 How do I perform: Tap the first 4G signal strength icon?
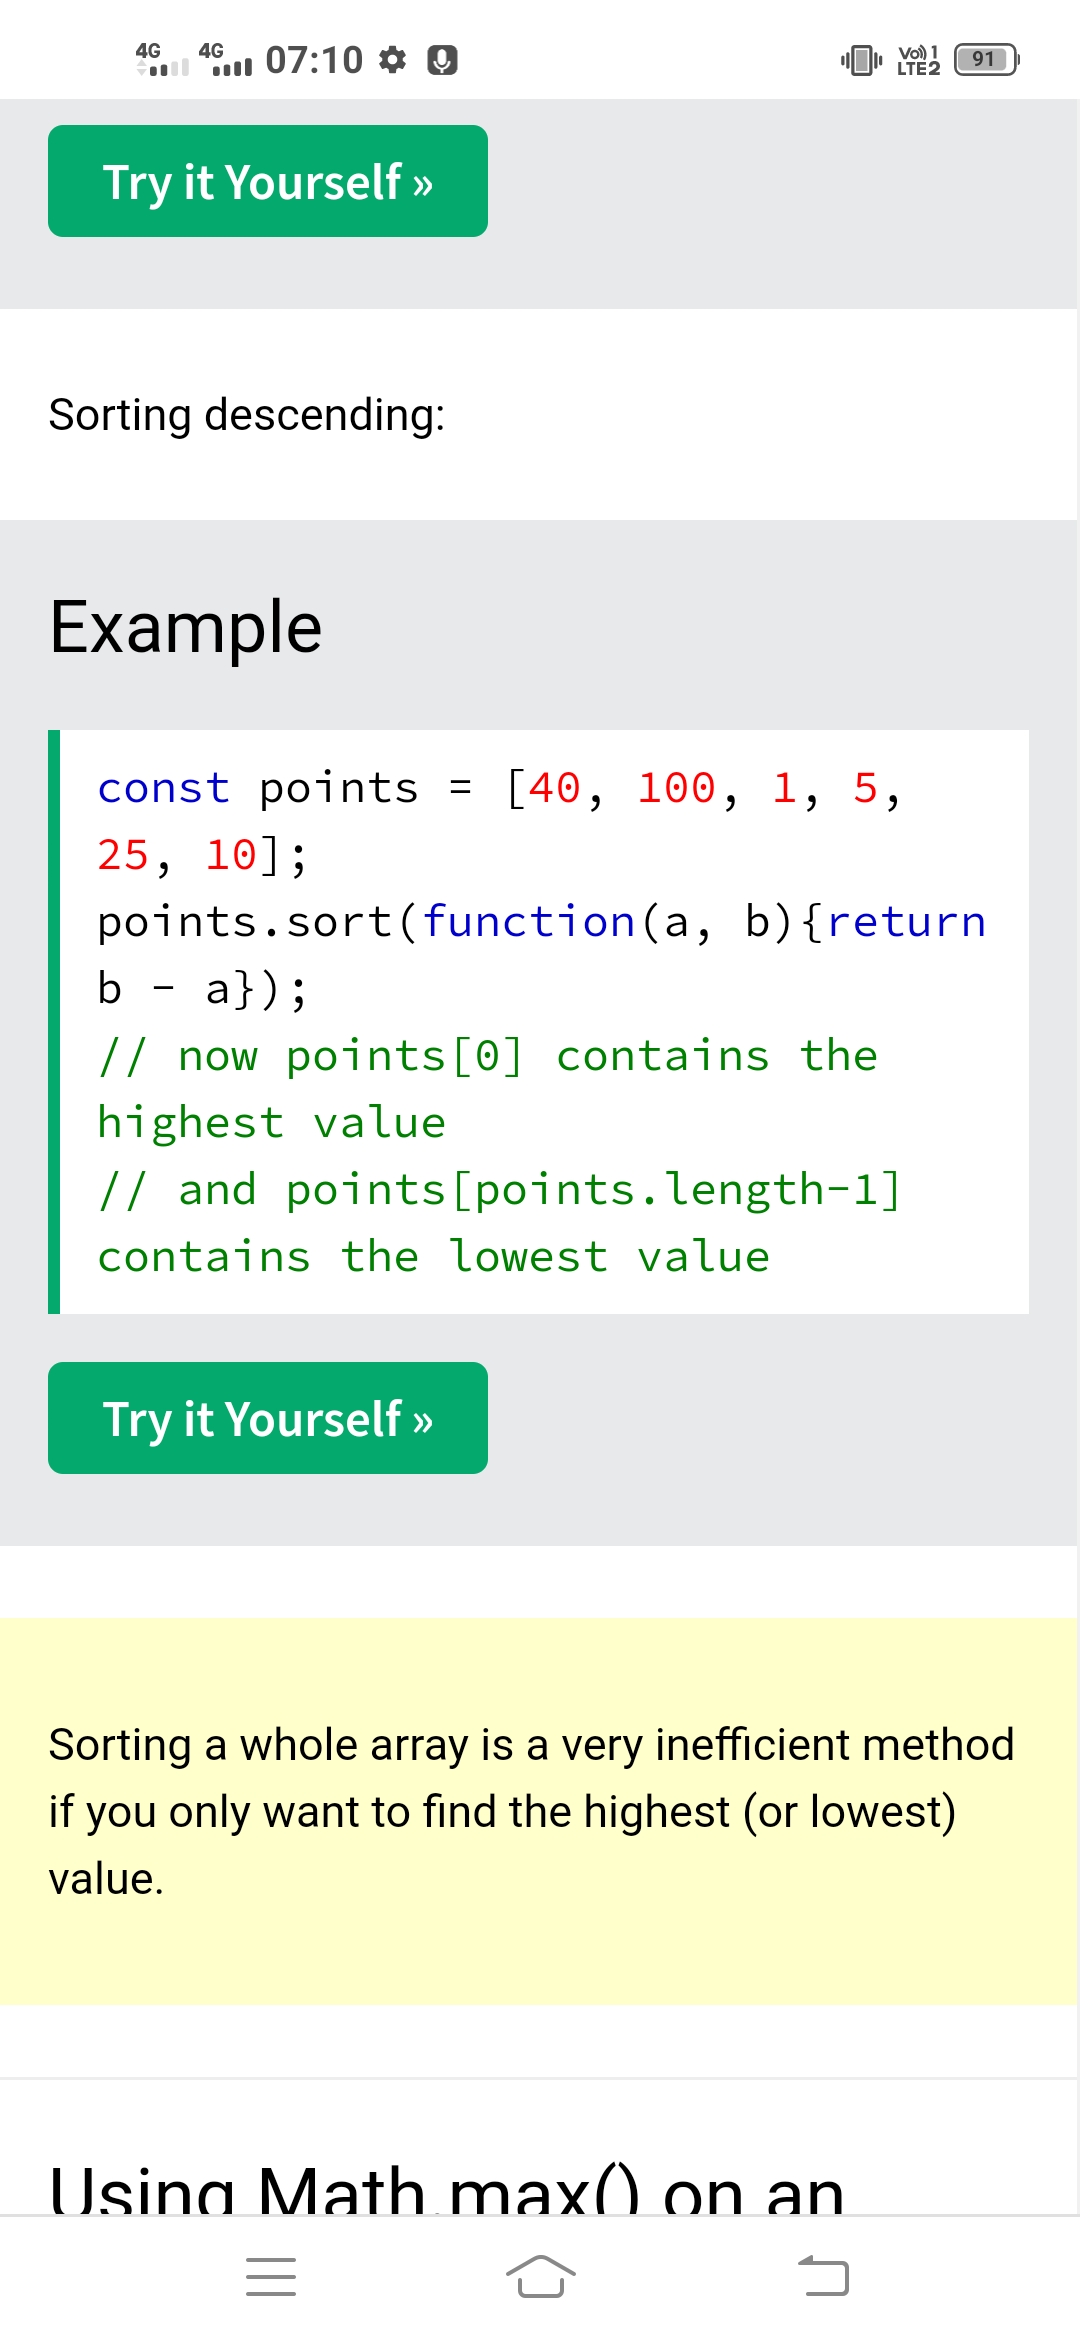point(162,60)
